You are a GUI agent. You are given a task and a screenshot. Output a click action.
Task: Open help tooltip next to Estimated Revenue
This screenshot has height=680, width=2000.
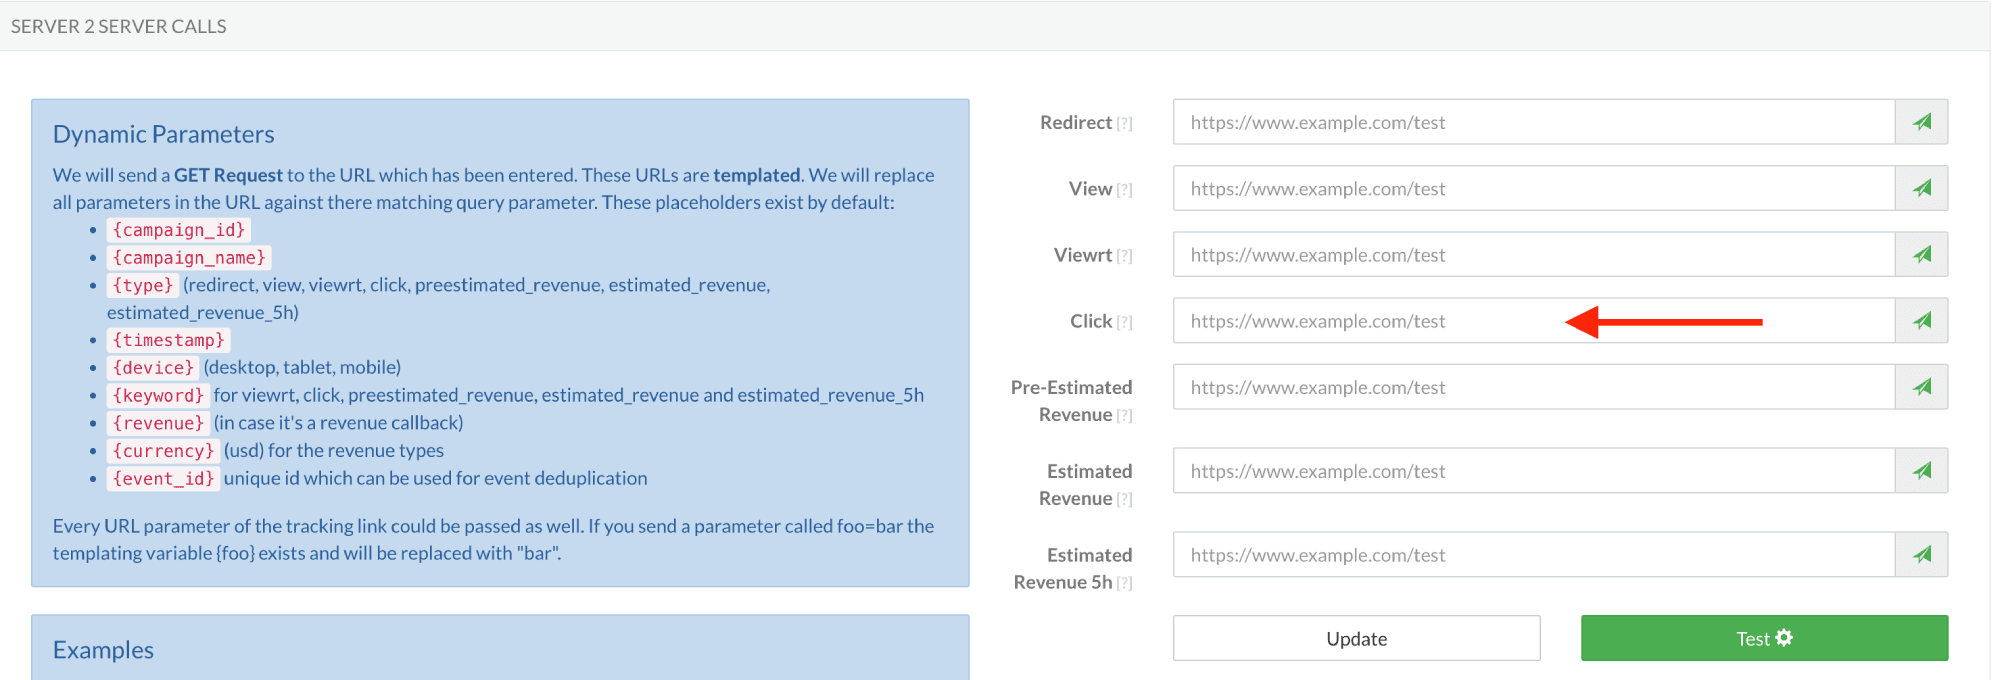[1125, 500]
